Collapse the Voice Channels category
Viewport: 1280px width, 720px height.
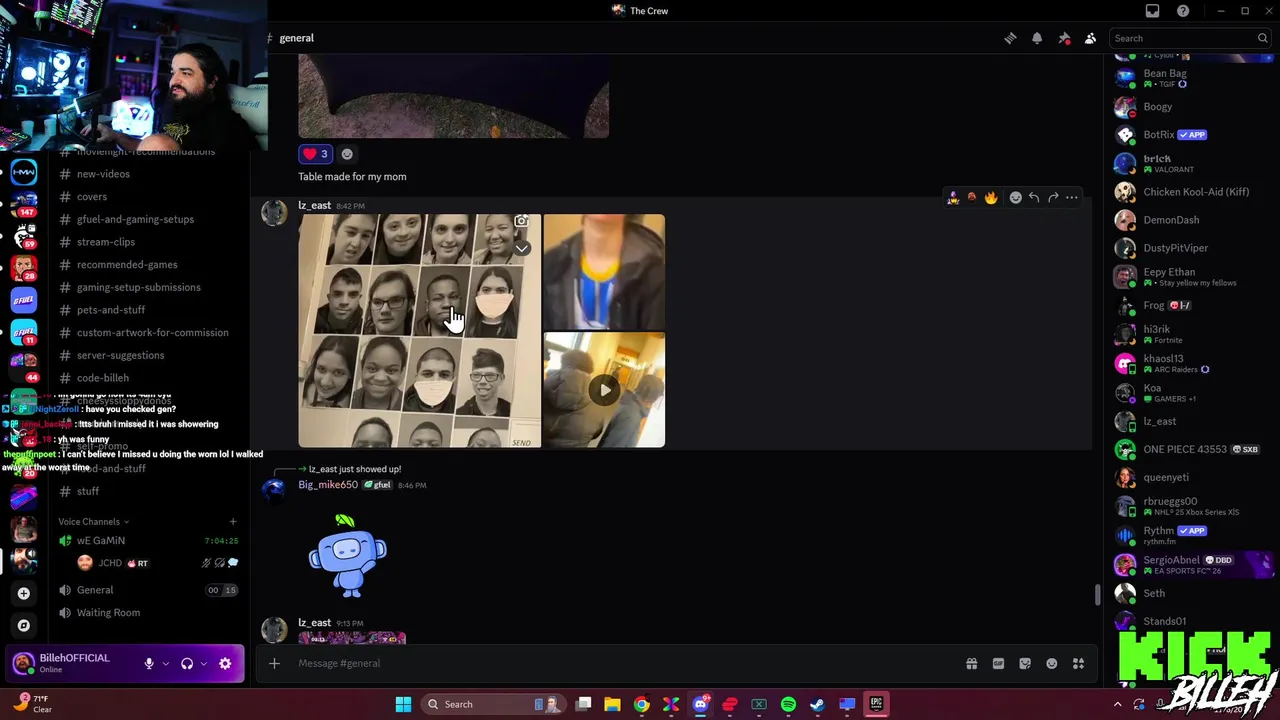click(x=93, y=522)
